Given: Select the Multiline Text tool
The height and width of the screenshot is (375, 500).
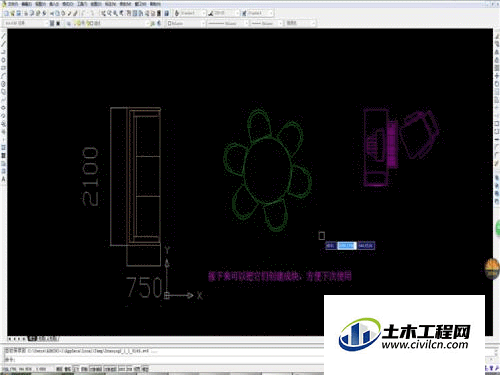Looking at the screenshot, I should click(x=4, y=179).
